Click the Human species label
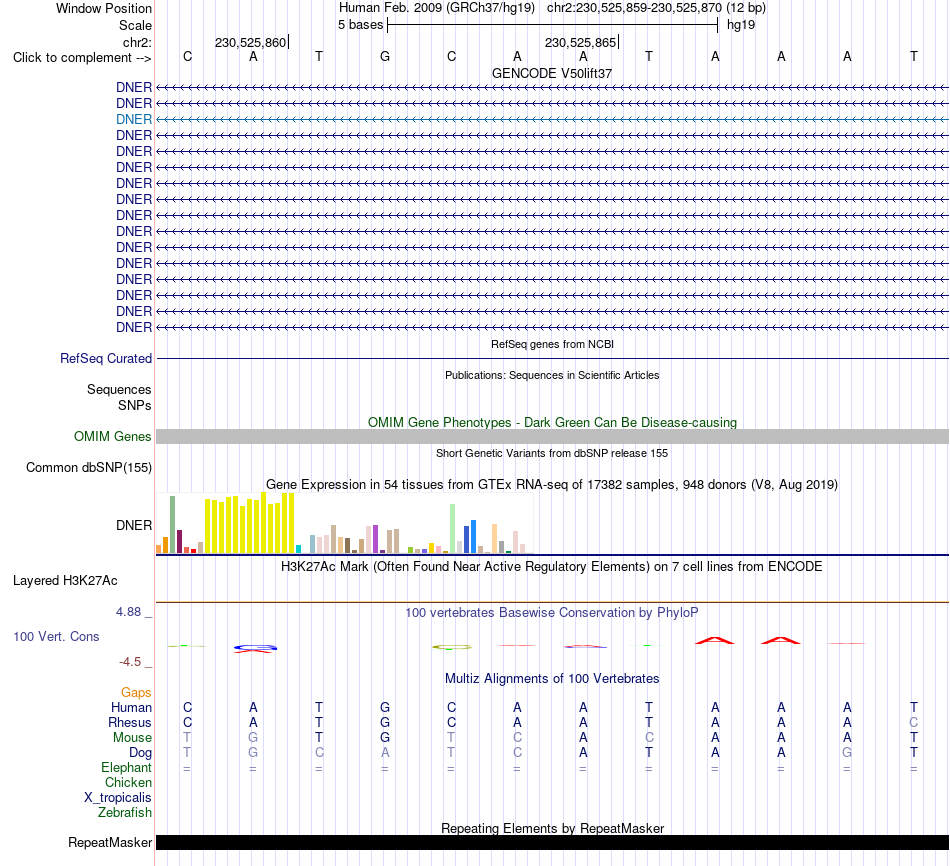This screenshot has height=866, width=950. (x=131, y=708)
